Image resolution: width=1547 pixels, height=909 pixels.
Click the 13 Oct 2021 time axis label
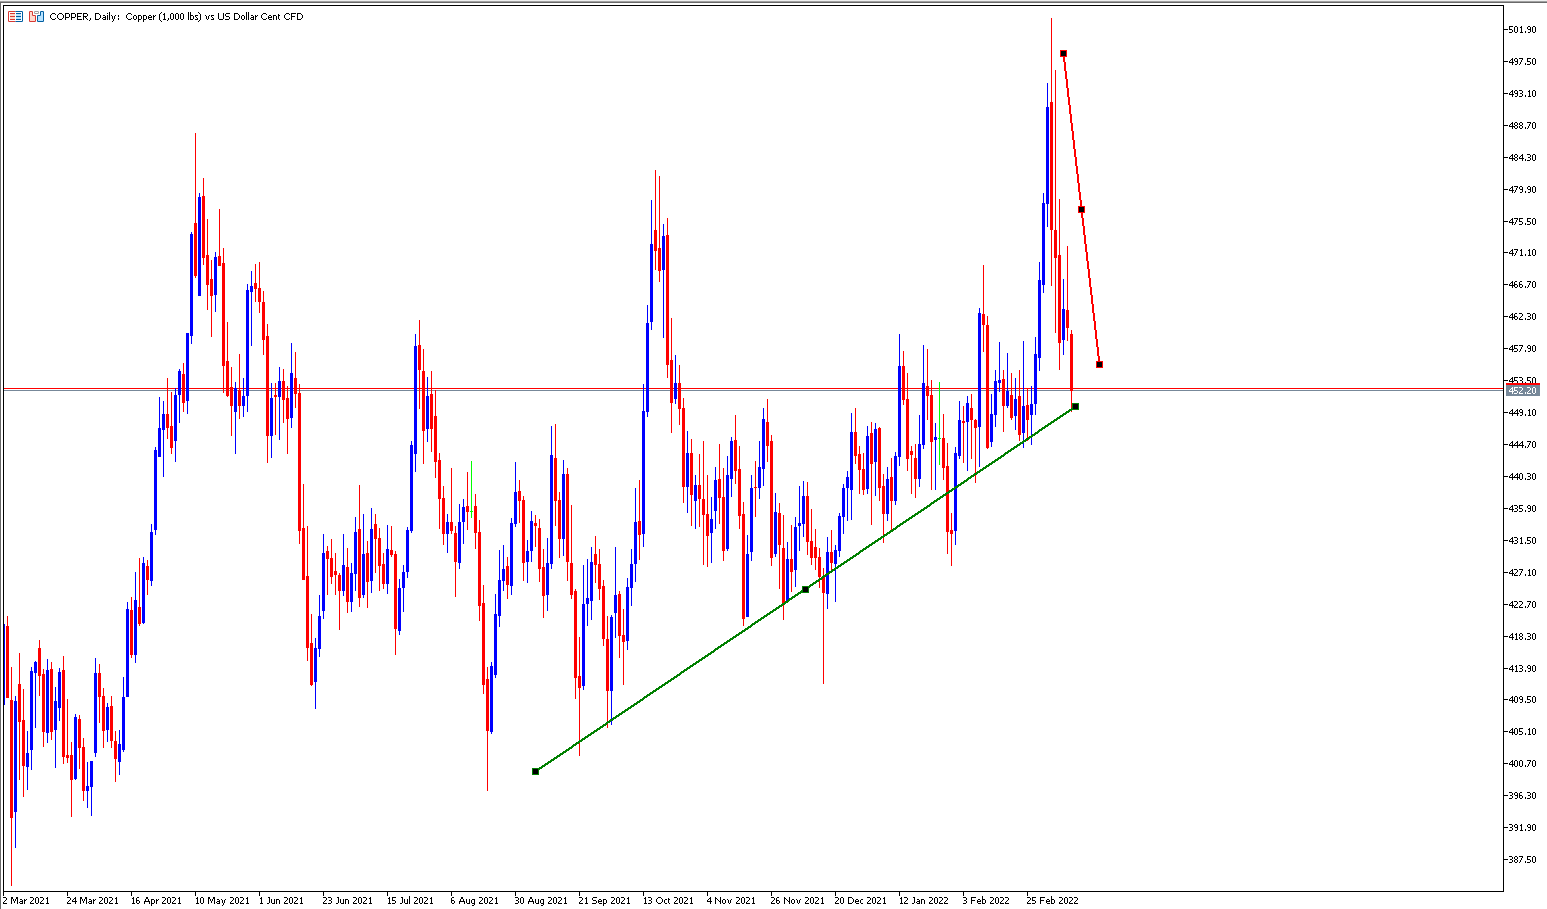click(668, 900)
